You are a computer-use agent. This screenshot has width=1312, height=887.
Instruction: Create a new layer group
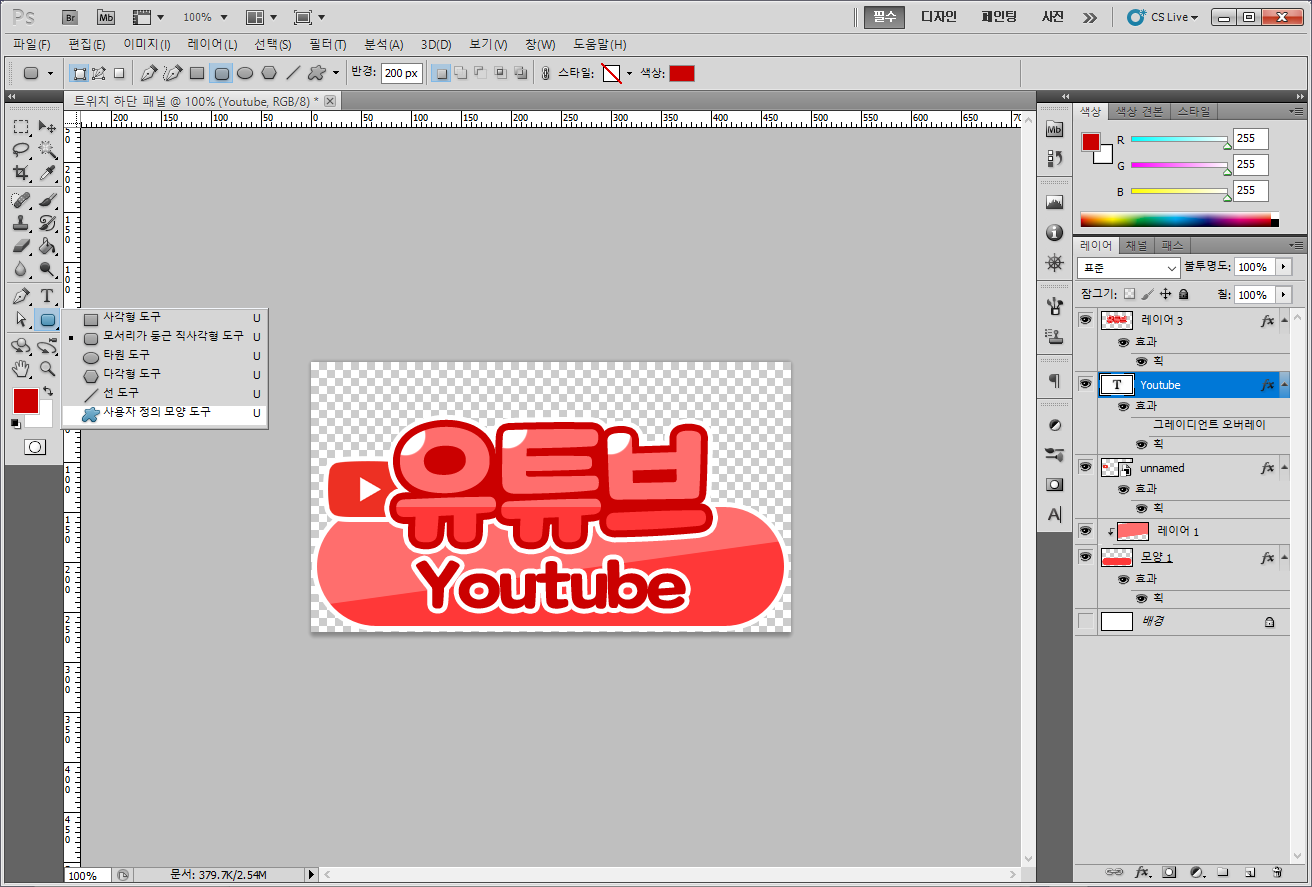(1222, 872)
